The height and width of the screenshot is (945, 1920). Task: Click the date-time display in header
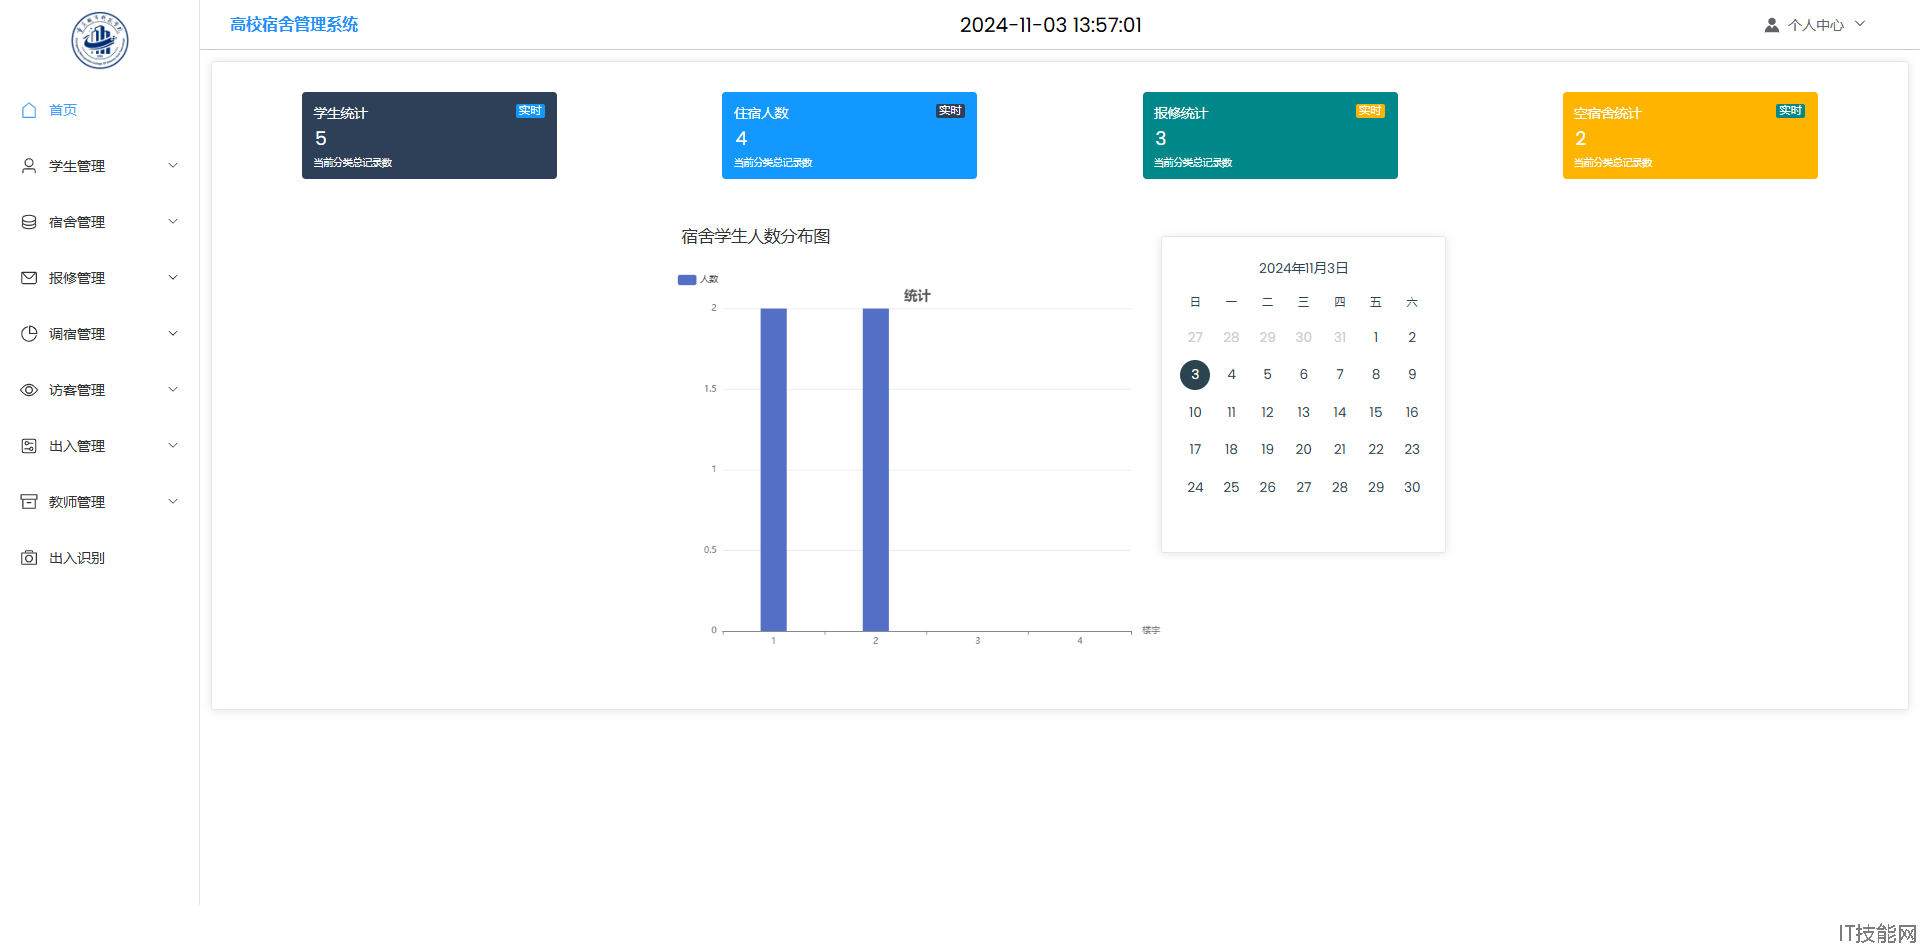[x=1051, y=25]
